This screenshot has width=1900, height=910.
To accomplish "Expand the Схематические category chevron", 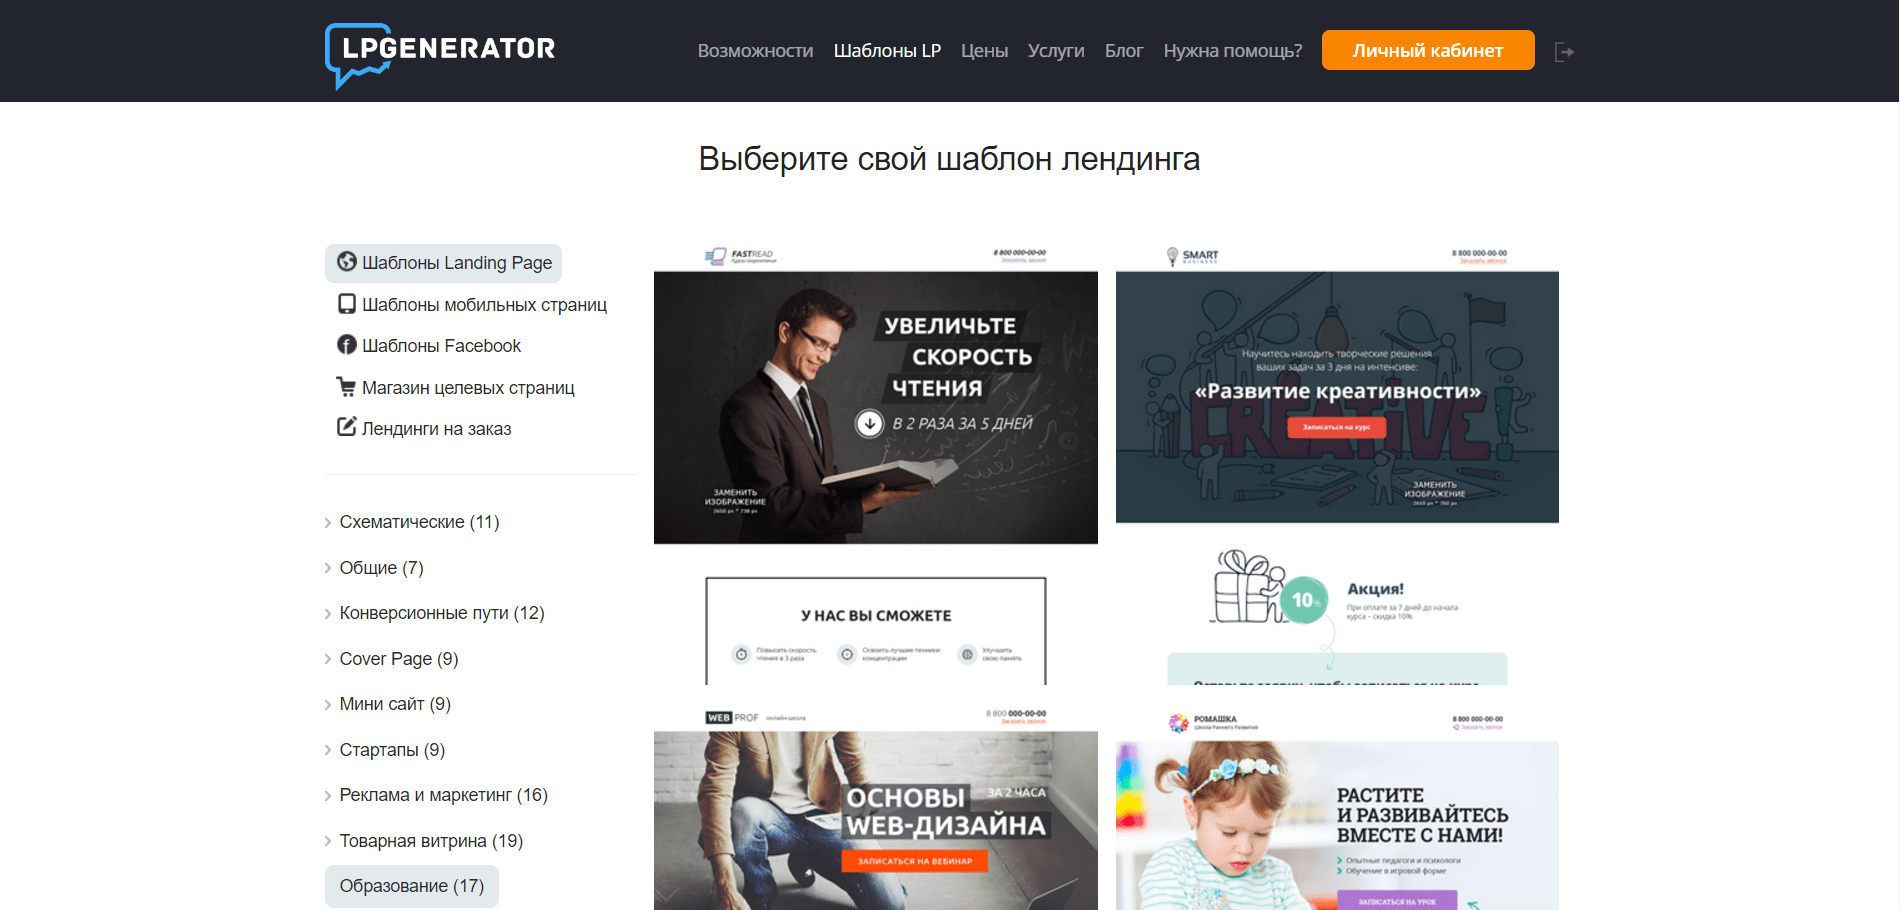I will (x=328, y=523).
